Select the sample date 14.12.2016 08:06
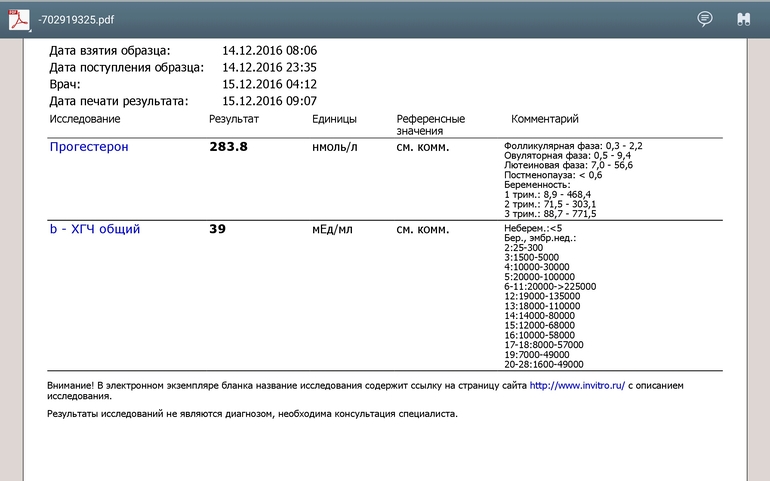This screenshot has width=770, height=481. click(270, 51)
